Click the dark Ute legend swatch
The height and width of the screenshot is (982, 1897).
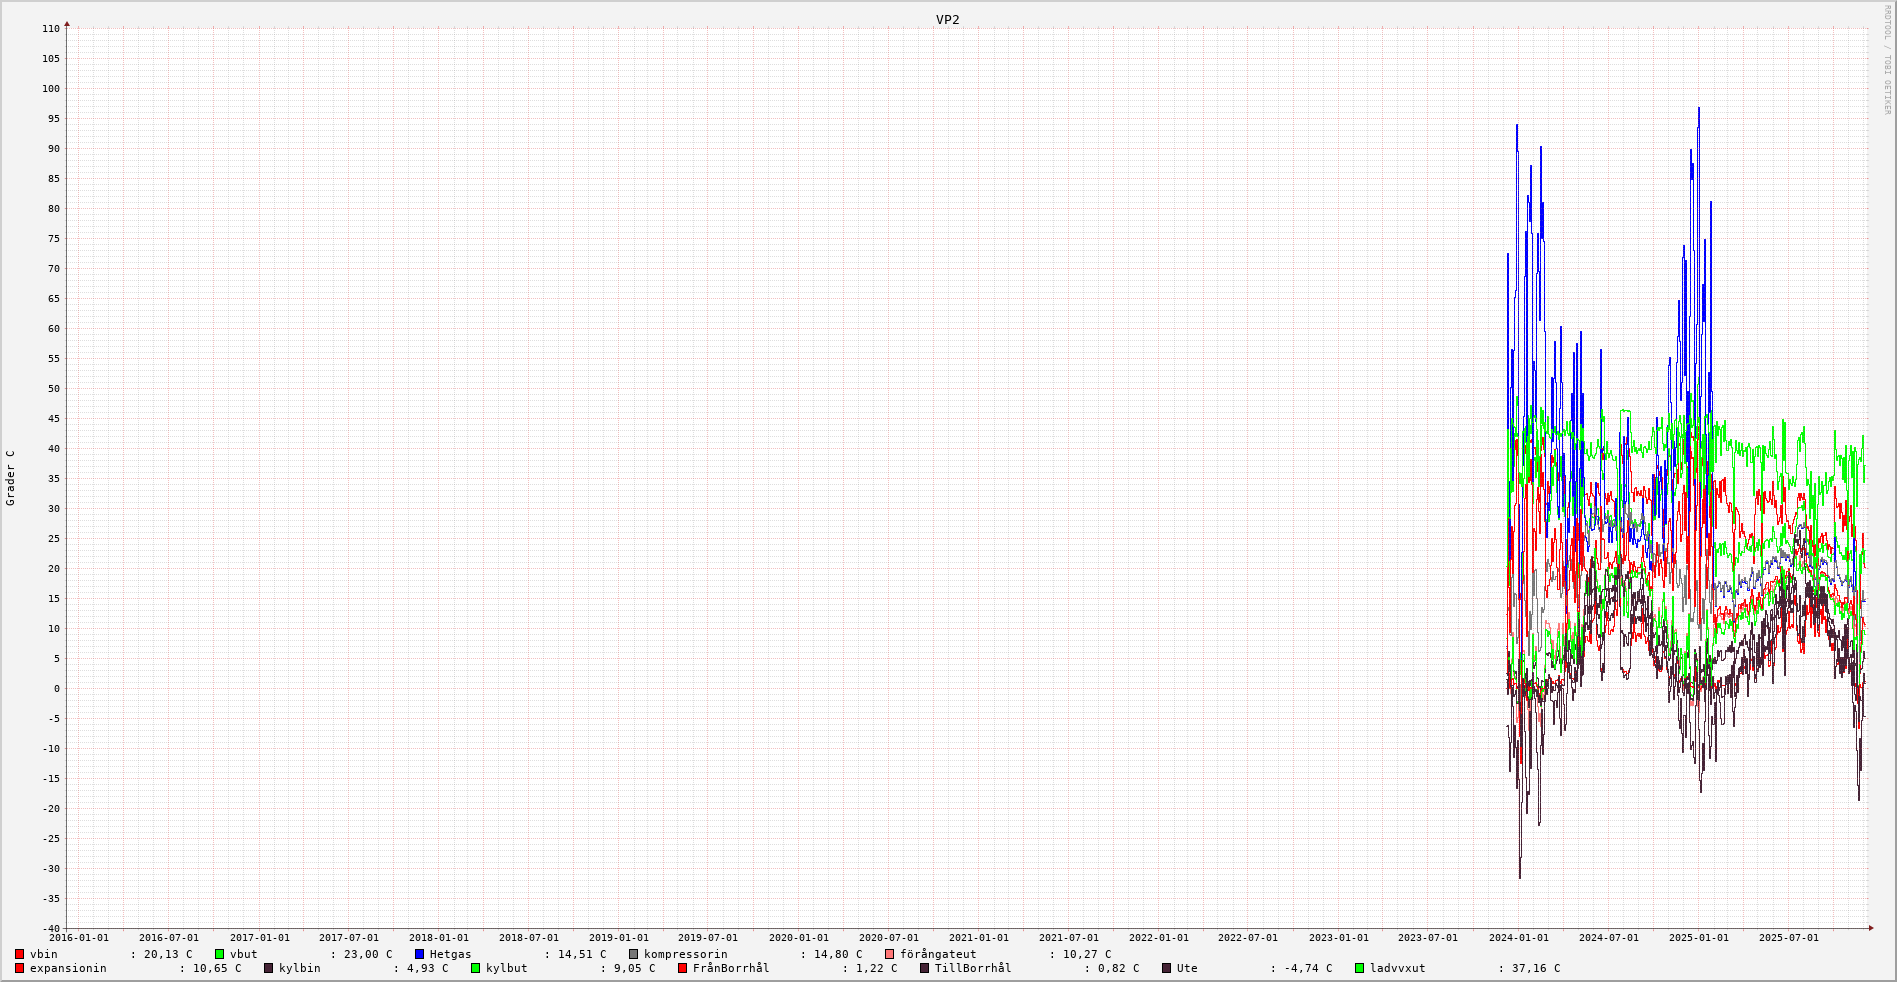pos(1166,968)
